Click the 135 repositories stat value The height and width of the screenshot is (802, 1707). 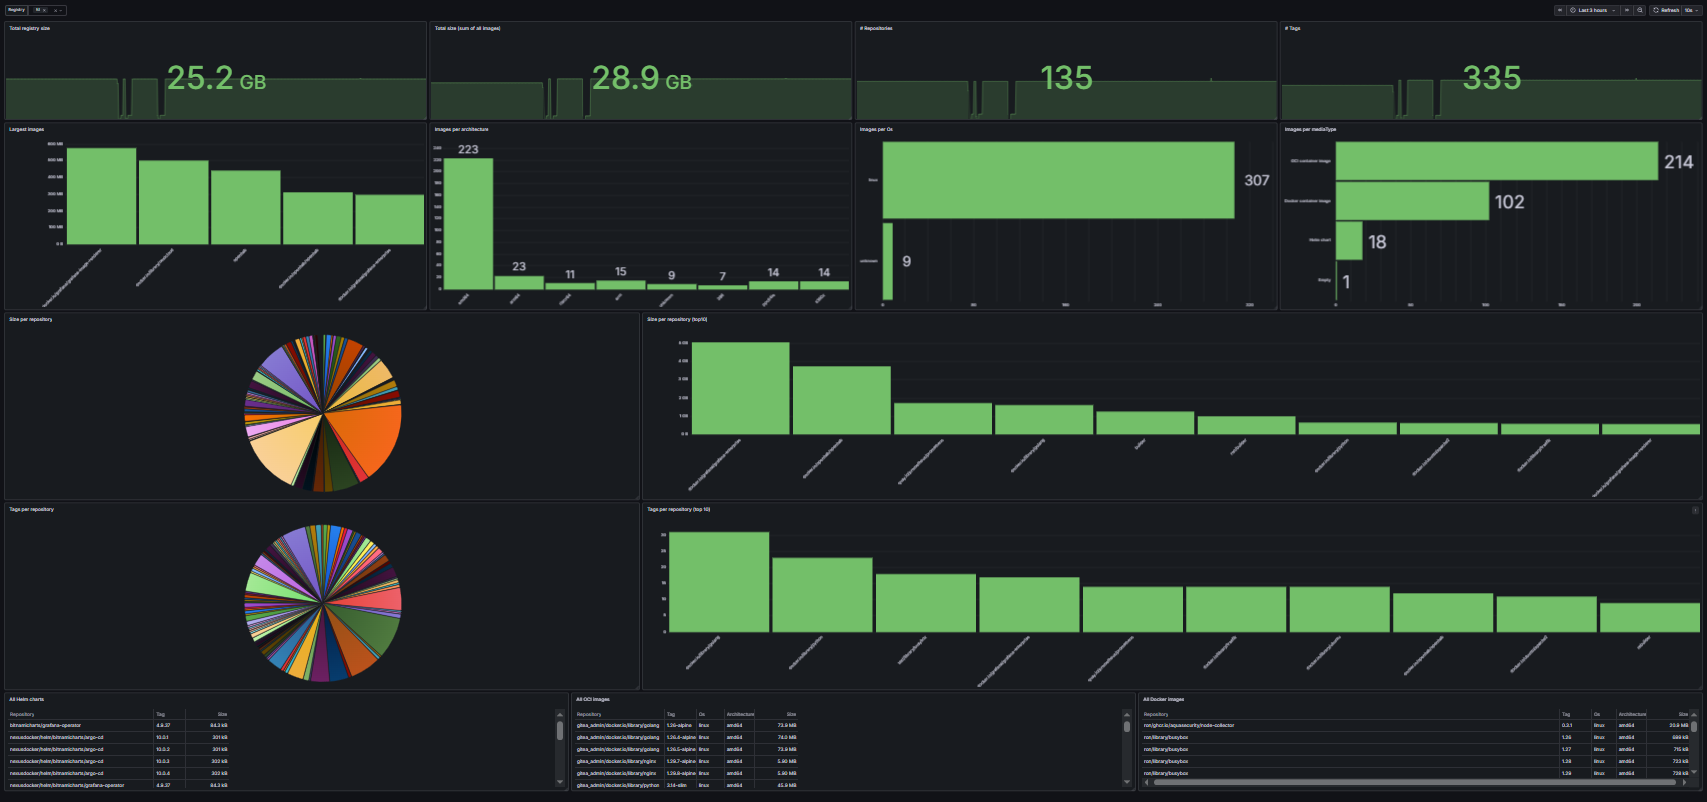[1066, 78]
